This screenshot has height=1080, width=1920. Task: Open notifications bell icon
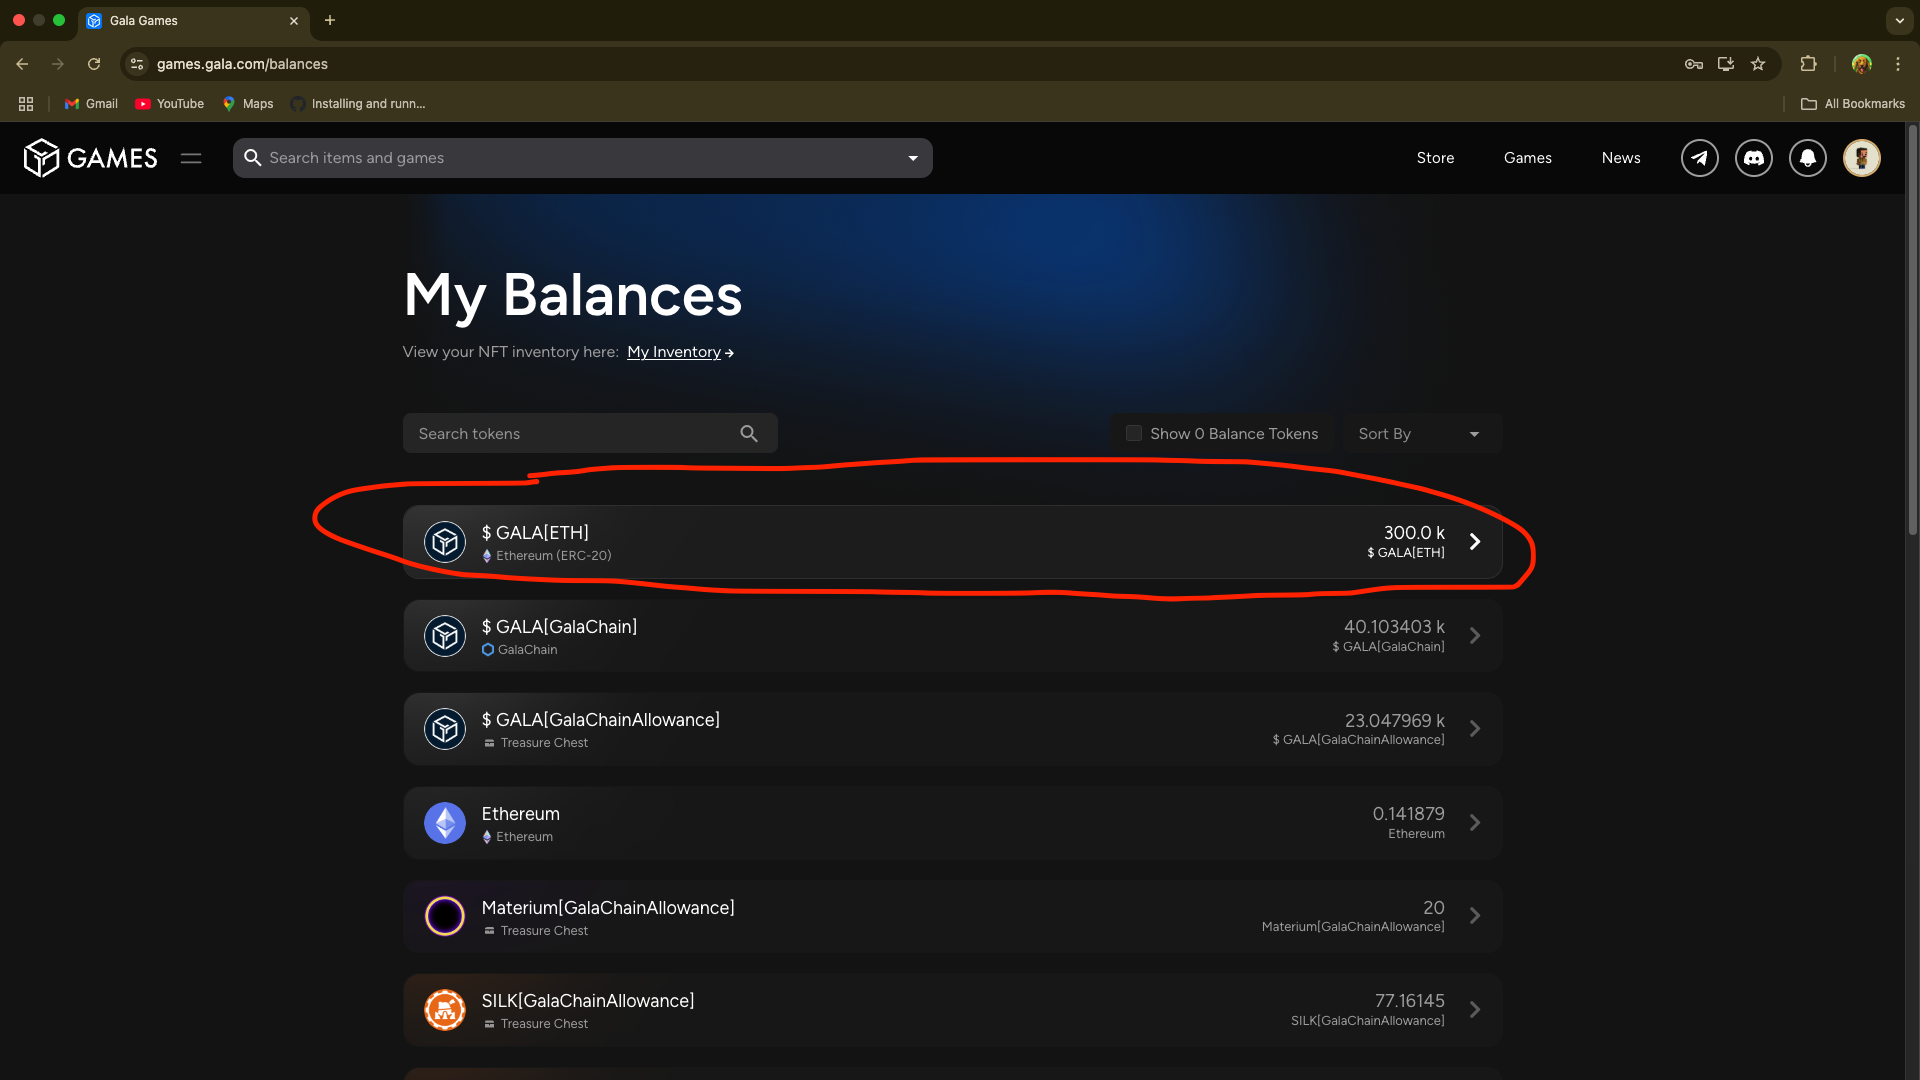(1807, 158)
